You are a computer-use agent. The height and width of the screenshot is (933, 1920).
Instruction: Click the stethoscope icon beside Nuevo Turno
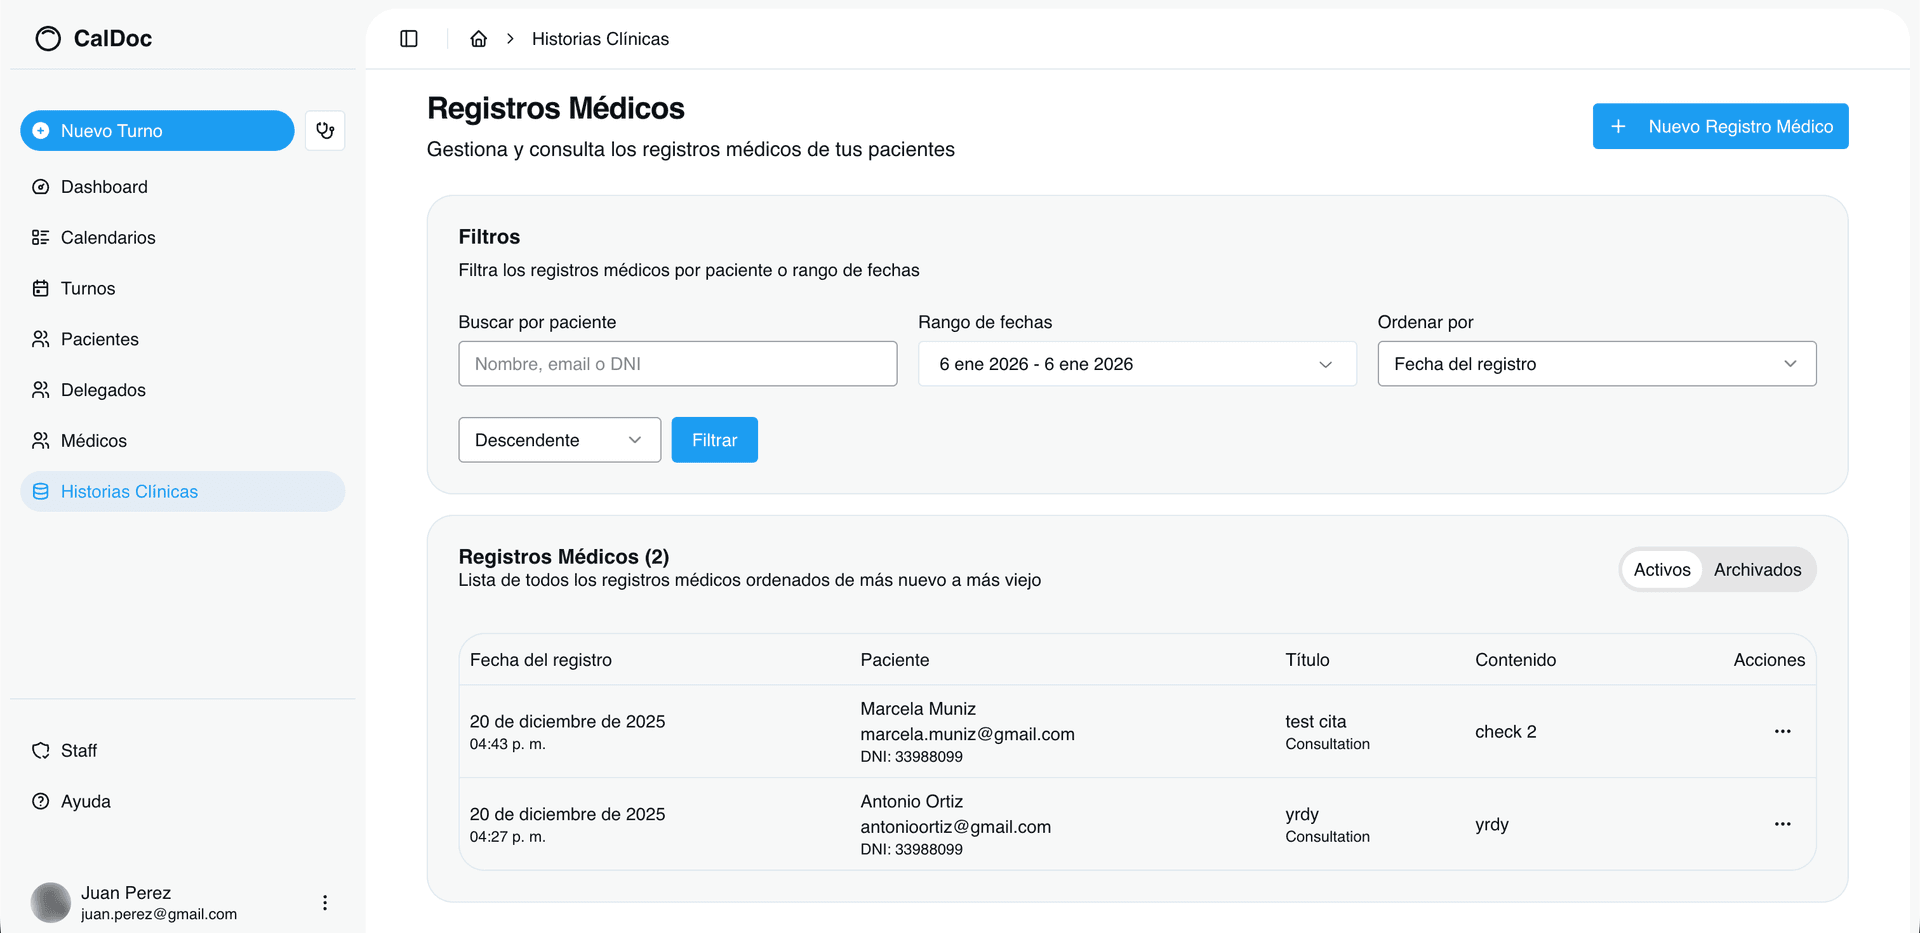click(325, 131)
